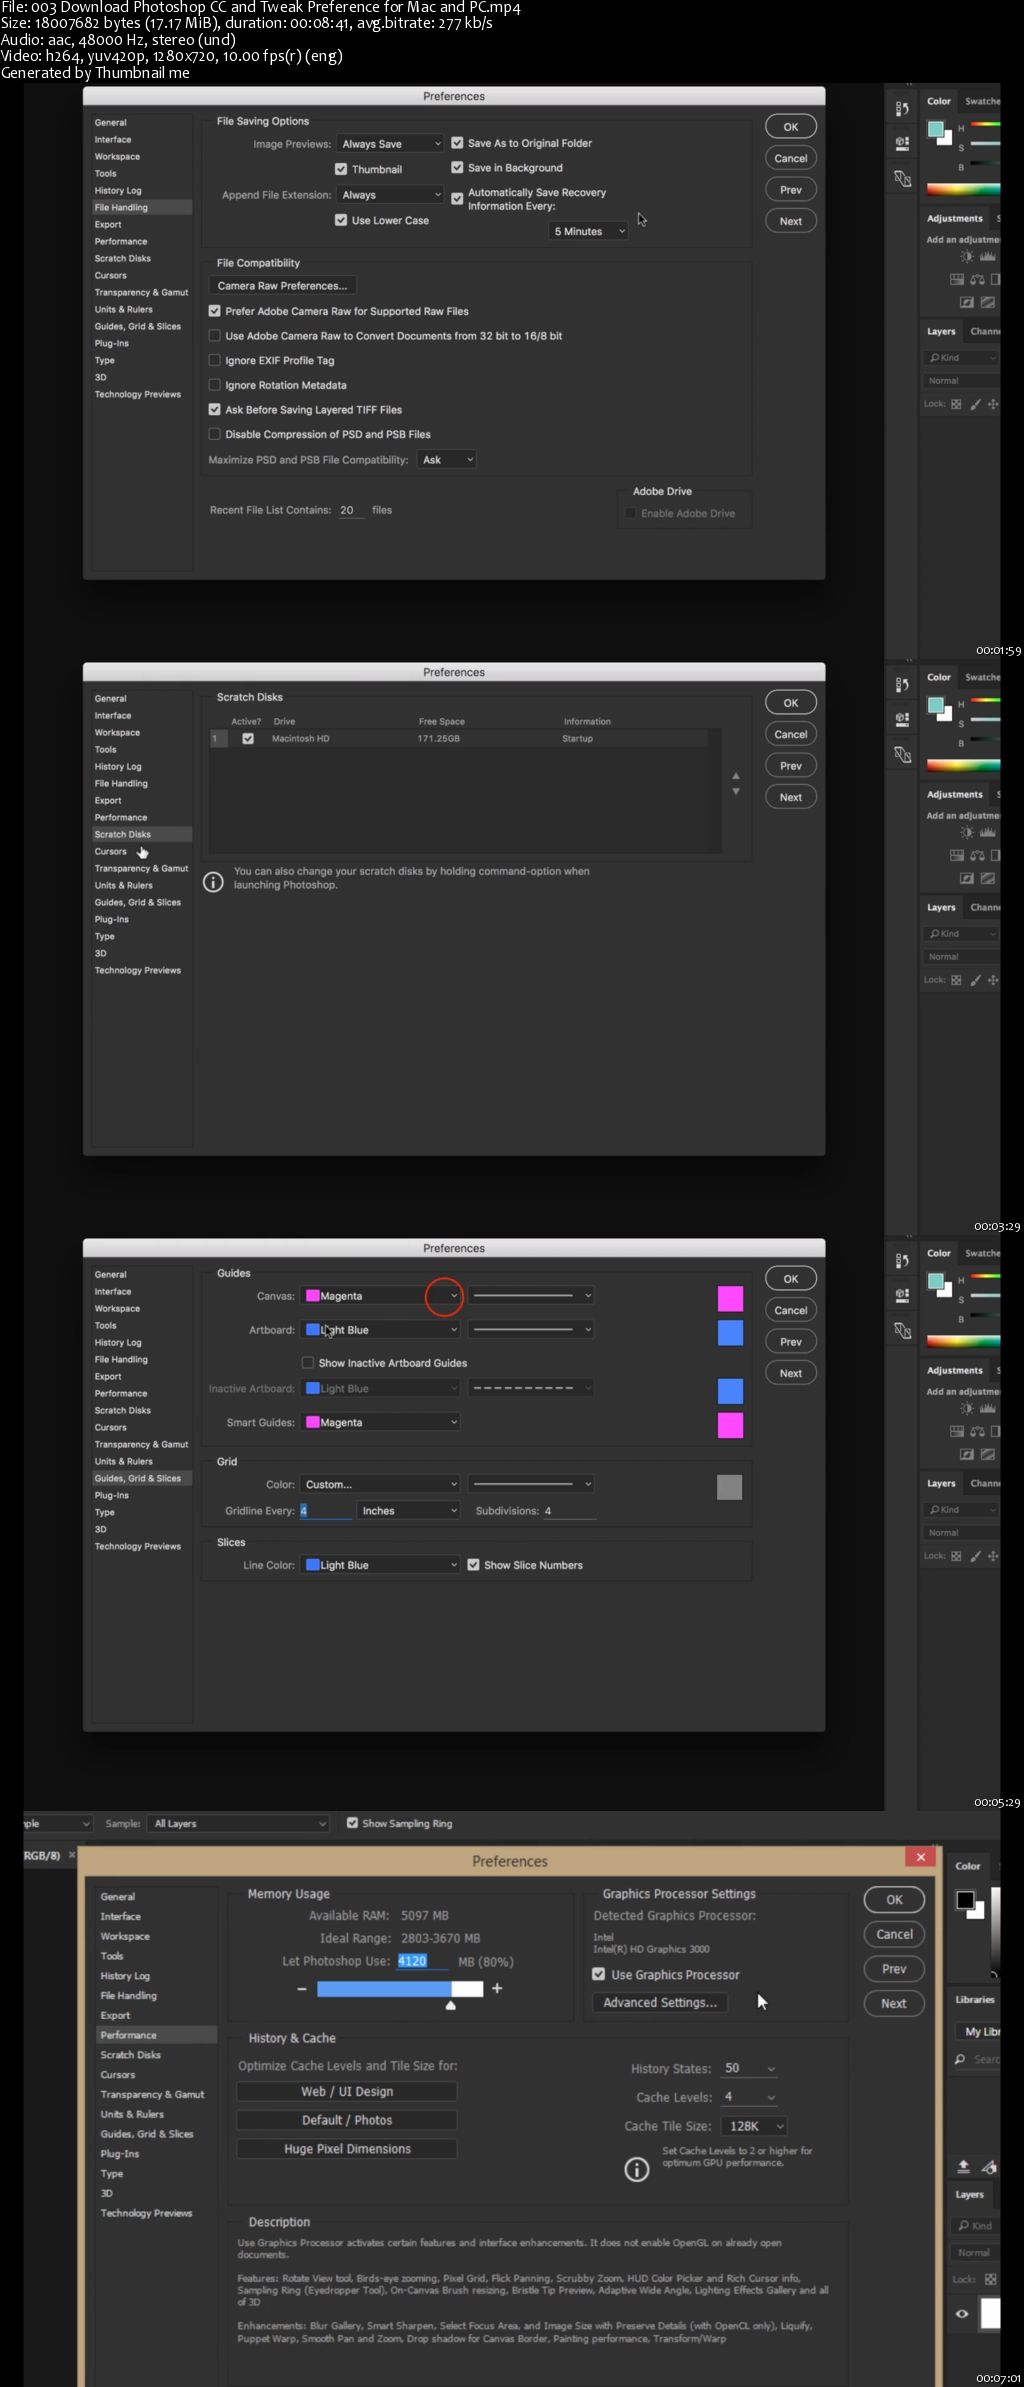Click Huge Pixel Dimensions button
The width and height of the screenshot is (1024, 2387).
pyautogui.click(x=347, y=2149)
